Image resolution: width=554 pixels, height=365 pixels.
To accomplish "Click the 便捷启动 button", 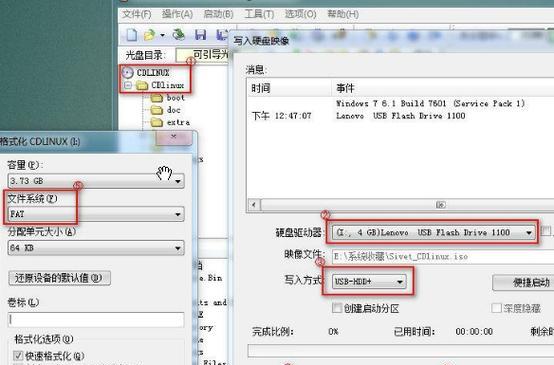I will coord(523,283).
